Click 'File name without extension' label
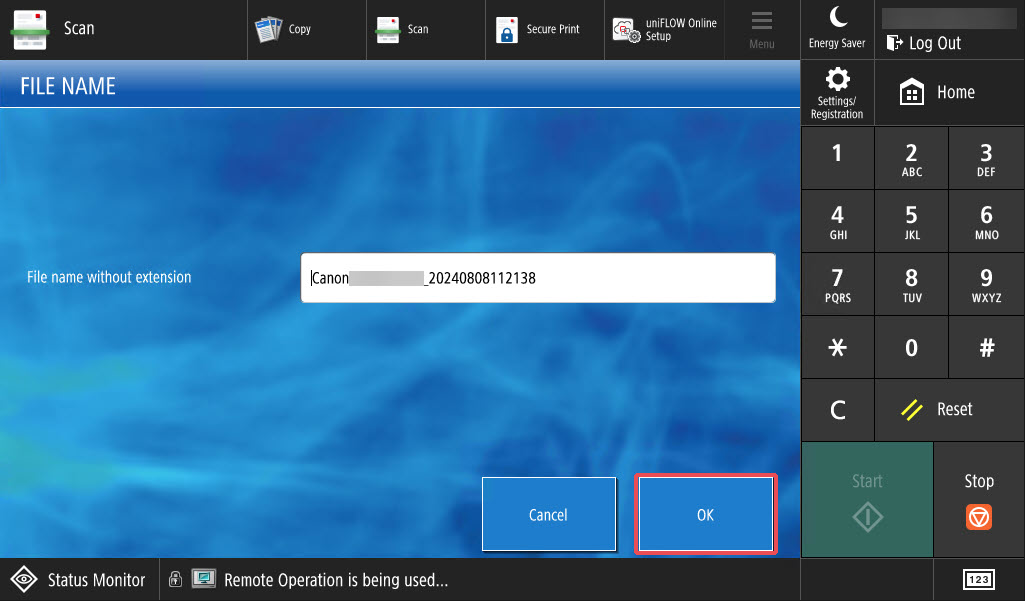Image resolution: width=1025 pixels, height=601 pixels. (x=109, y=277)
